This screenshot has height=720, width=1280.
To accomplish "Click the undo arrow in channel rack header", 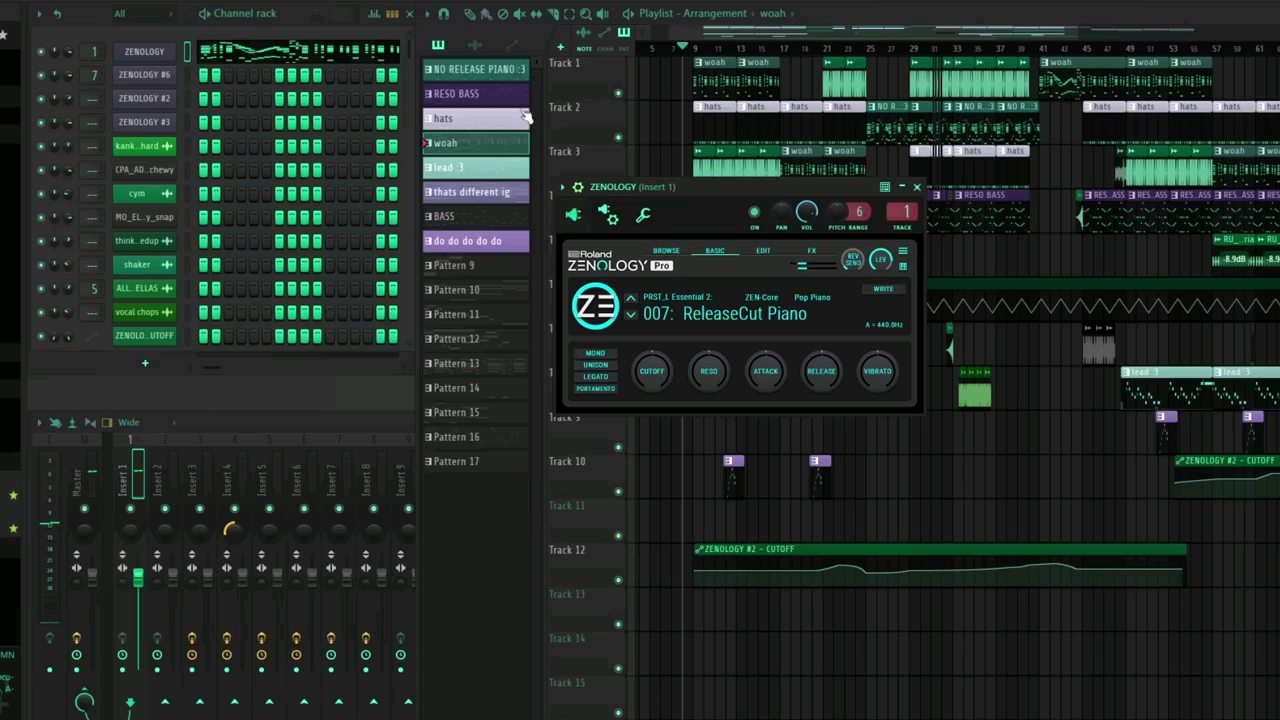I will coord(57,14).
